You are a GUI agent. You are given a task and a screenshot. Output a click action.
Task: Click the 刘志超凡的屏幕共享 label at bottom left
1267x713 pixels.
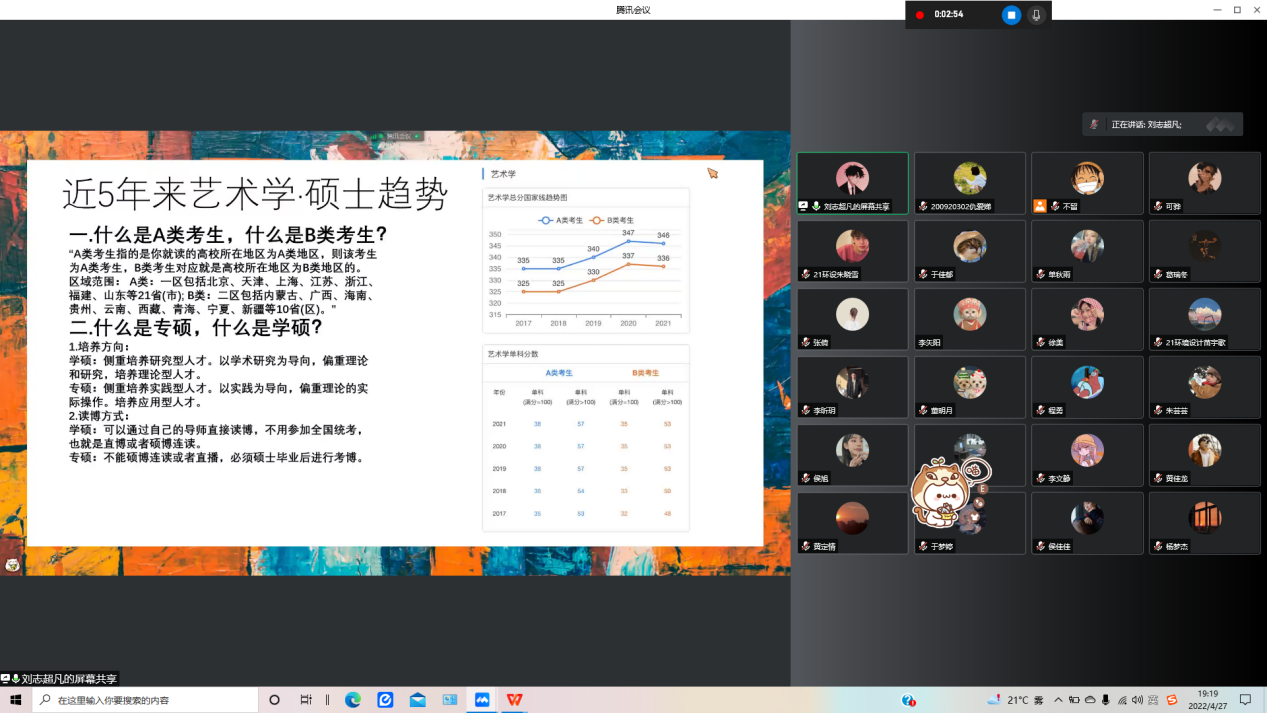click(x=62, y=677)
